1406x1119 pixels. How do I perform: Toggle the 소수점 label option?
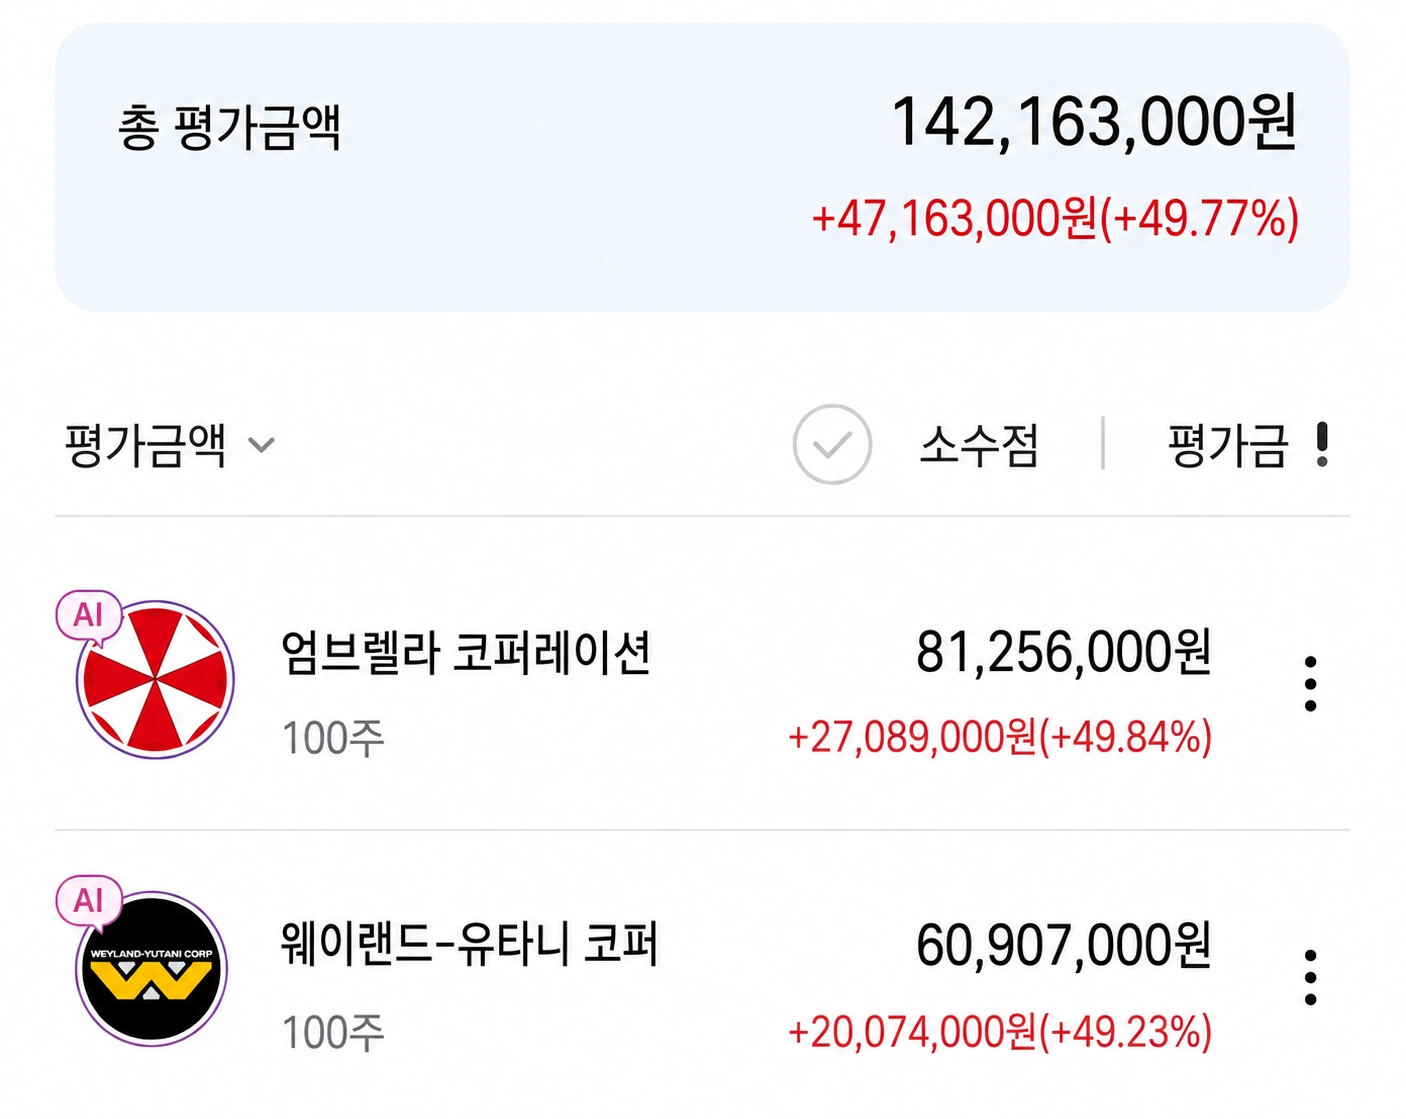click(x=979, y=446)
